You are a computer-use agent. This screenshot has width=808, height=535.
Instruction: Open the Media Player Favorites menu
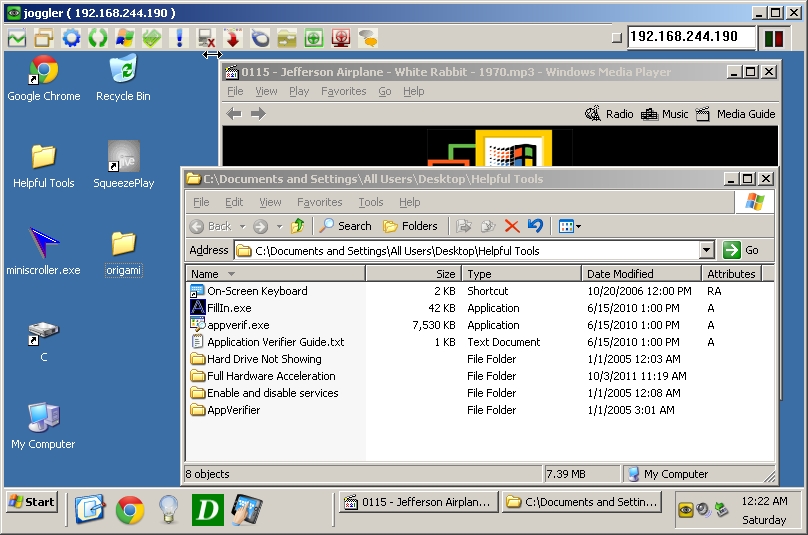[x=343, y=91]
